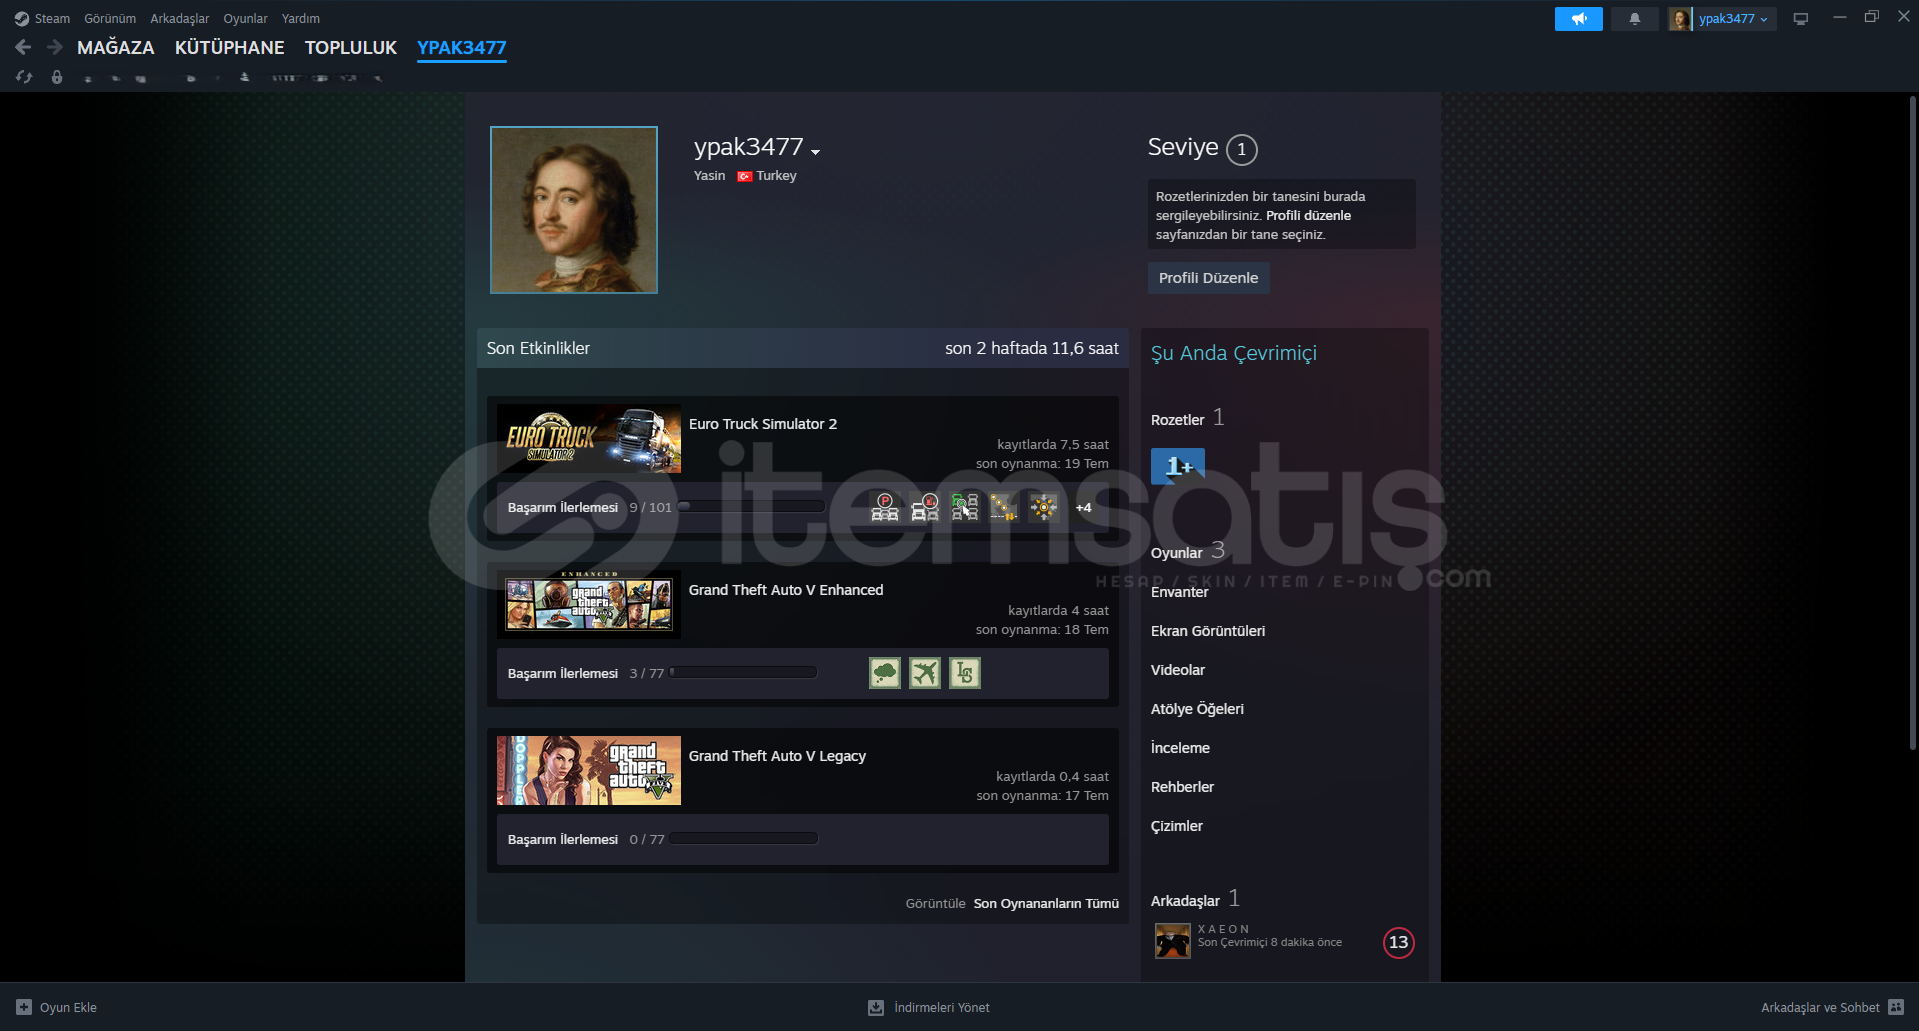
Task: Click the GTA V Enhanced LS achievement icon
Action: pos(965,673)
